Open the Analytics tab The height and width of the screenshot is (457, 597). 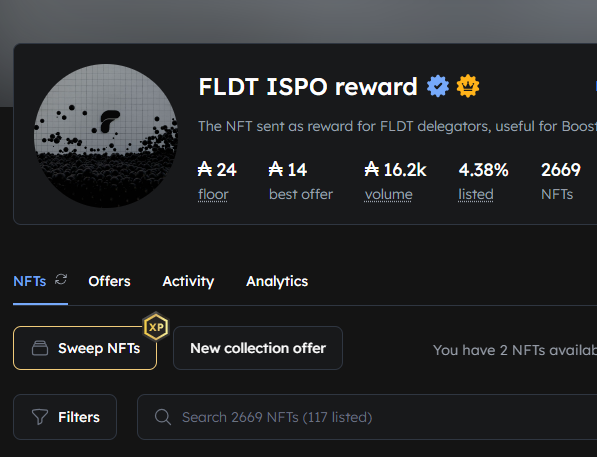point(277,281)
